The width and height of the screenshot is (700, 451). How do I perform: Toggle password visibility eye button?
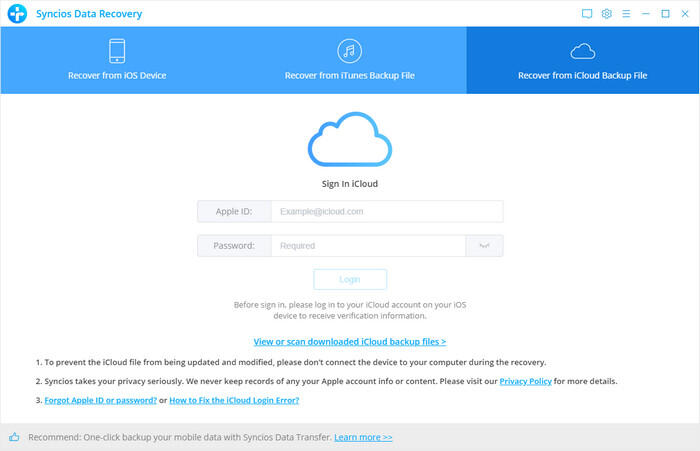point(484,245)
